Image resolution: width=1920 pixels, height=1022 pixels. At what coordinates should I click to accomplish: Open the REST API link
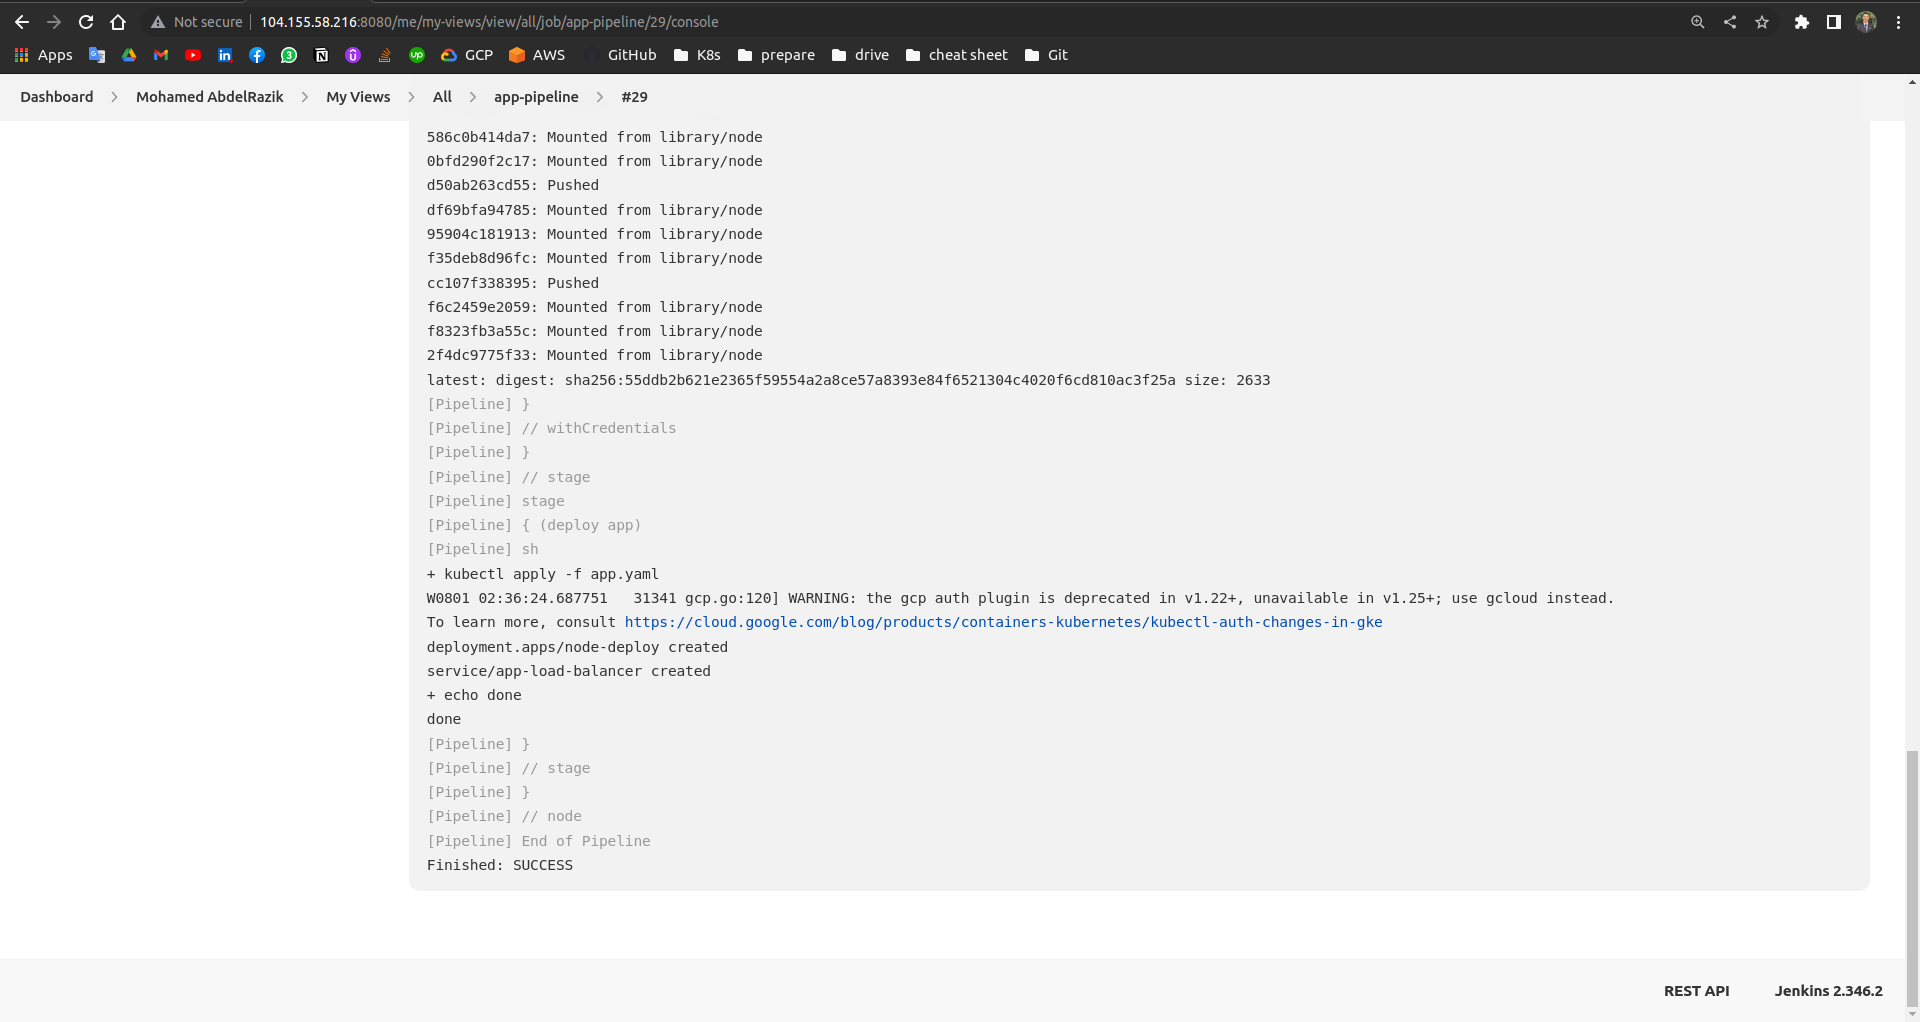1696,991
